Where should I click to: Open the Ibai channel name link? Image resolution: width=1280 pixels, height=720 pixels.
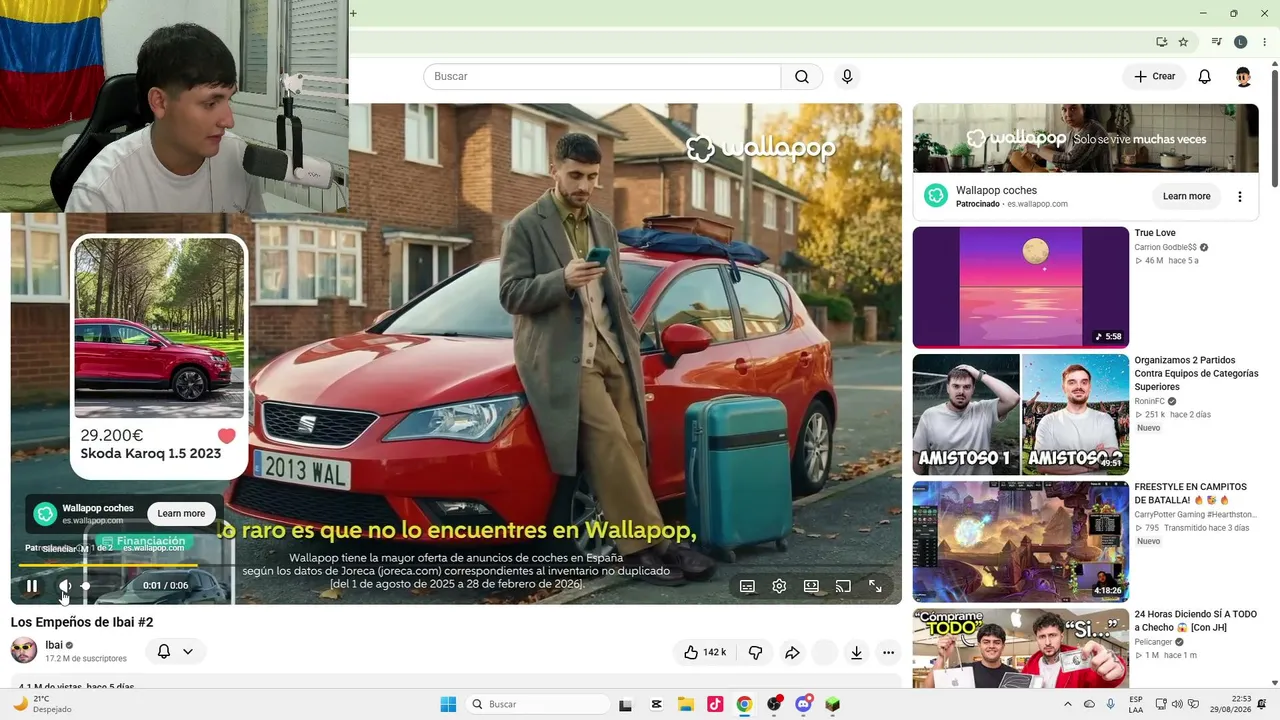(x=54, y=645)
